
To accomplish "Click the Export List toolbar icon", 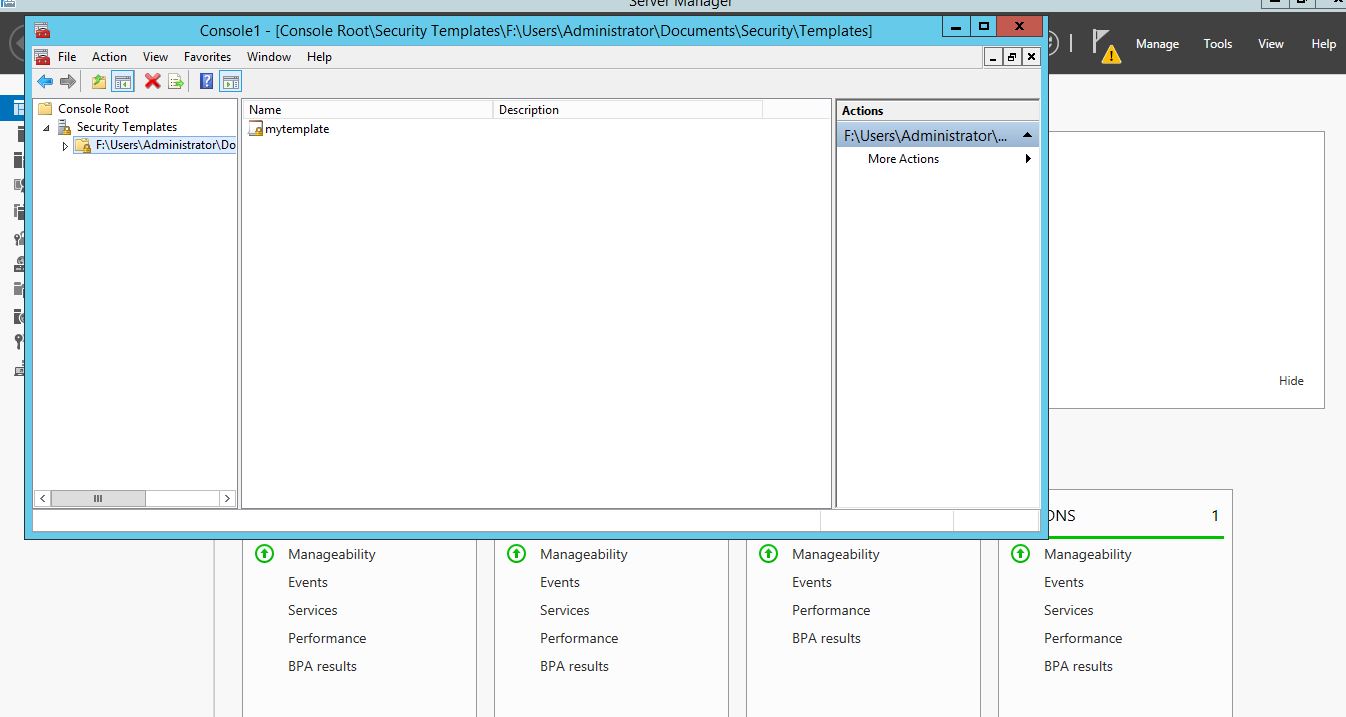I will pos(176,82).
